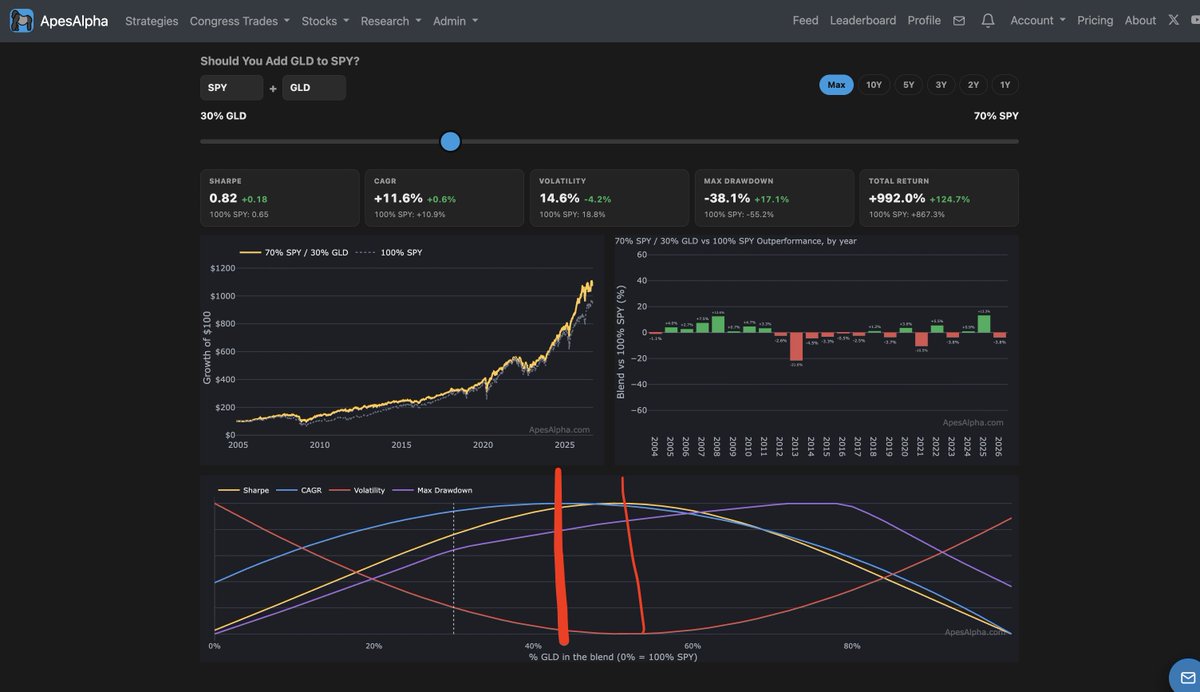Select the 3Y time range
This screenshot has width=1200, height=692.
click(941, 85)
